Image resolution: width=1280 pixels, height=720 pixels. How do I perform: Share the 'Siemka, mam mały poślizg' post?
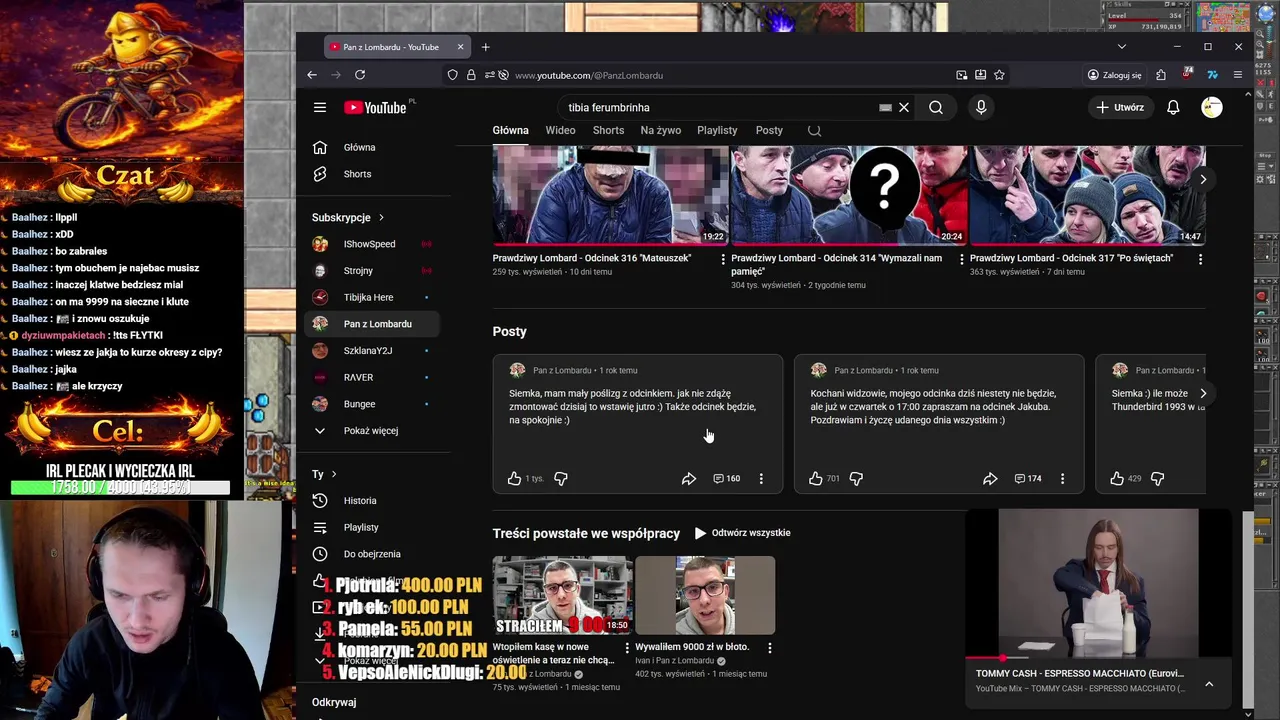click(x=689, y=479)
